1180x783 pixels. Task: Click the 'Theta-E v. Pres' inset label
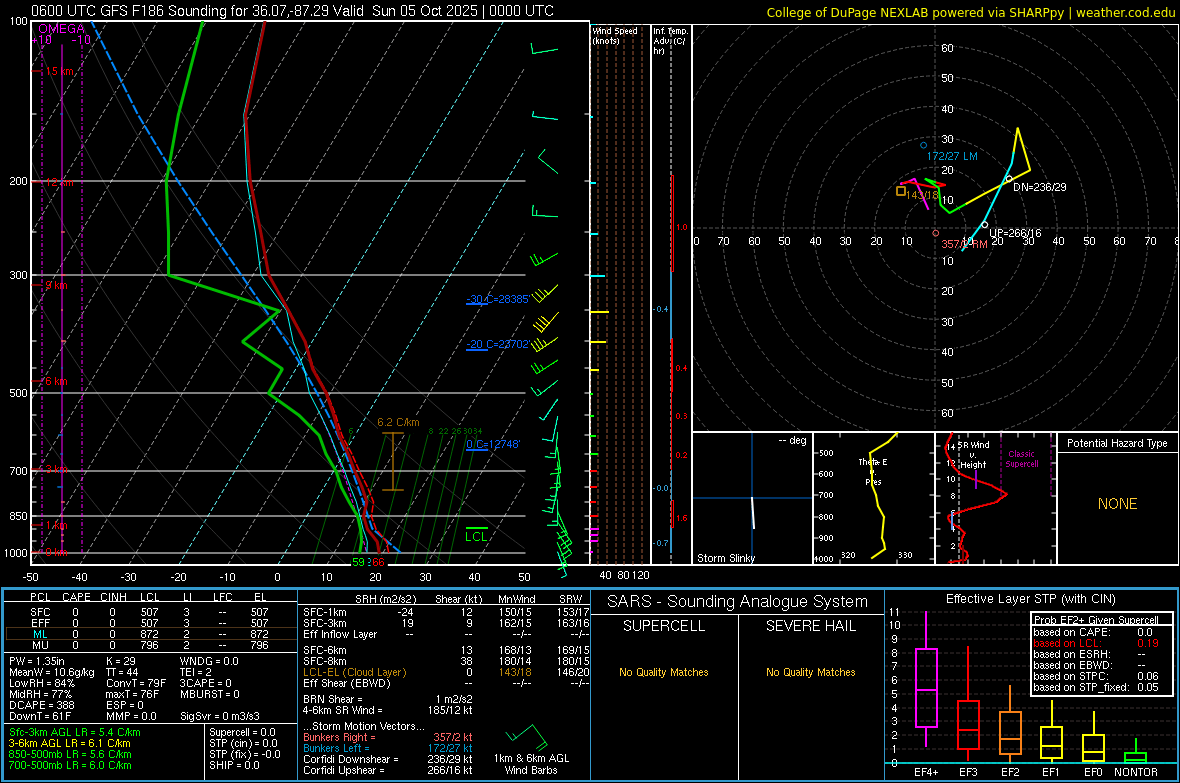tap(873, 472)
